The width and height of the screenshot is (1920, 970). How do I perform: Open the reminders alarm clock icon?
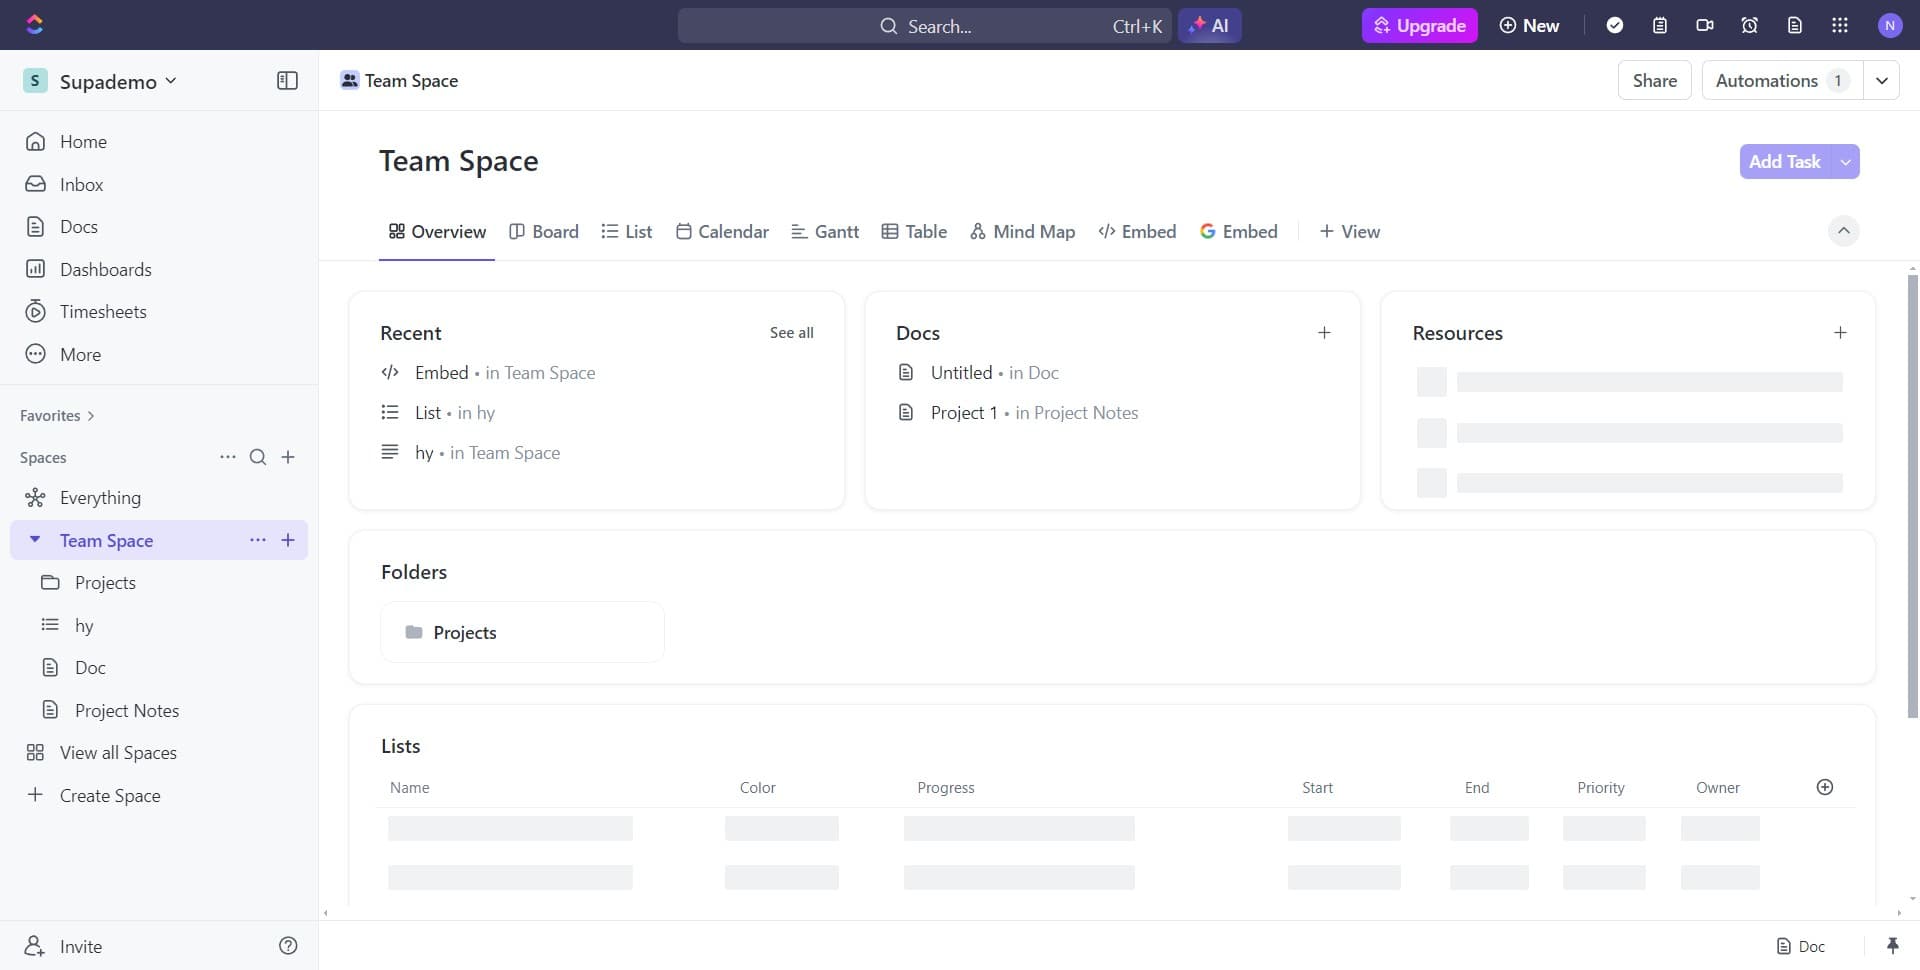point(1749,25)
